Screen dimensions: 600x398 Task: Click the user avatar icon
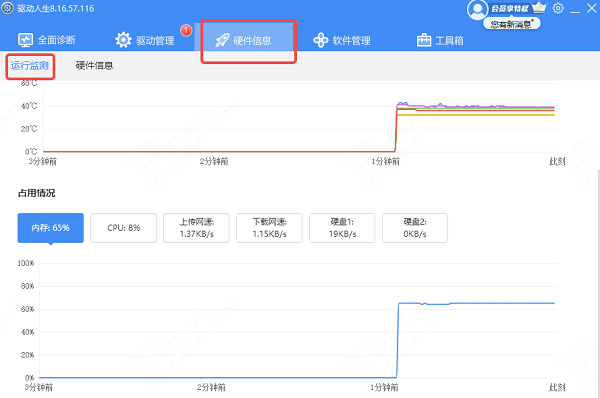pos(477,10)
